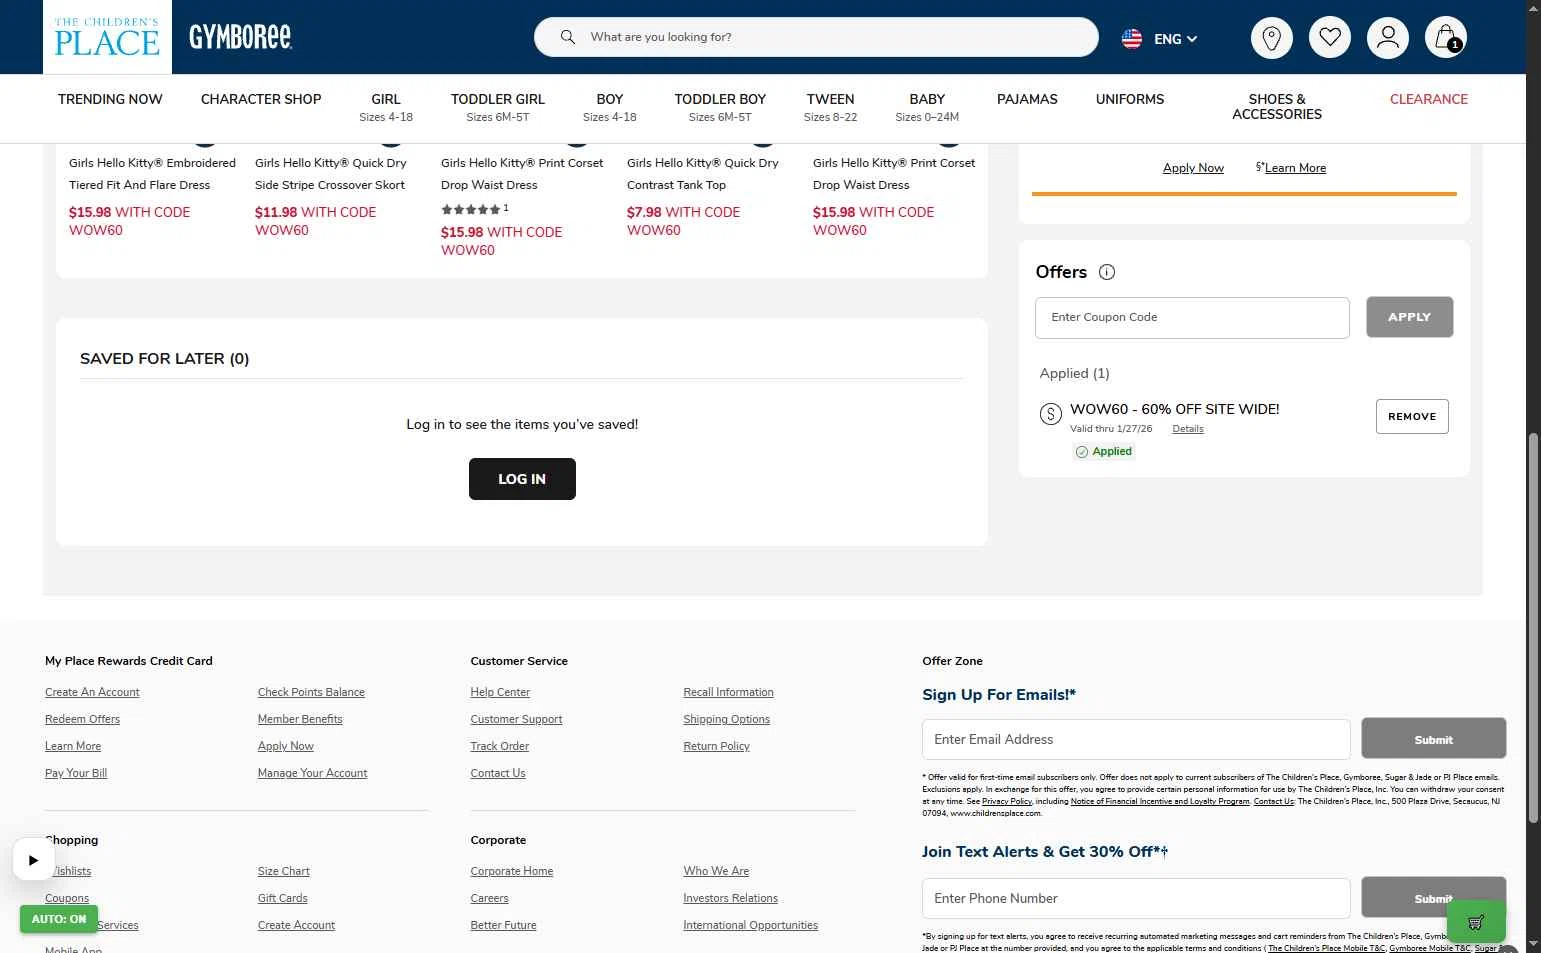This screenshot has height=953, width=1541.
Task: Open Manage Your Account link
Action: 312,773
